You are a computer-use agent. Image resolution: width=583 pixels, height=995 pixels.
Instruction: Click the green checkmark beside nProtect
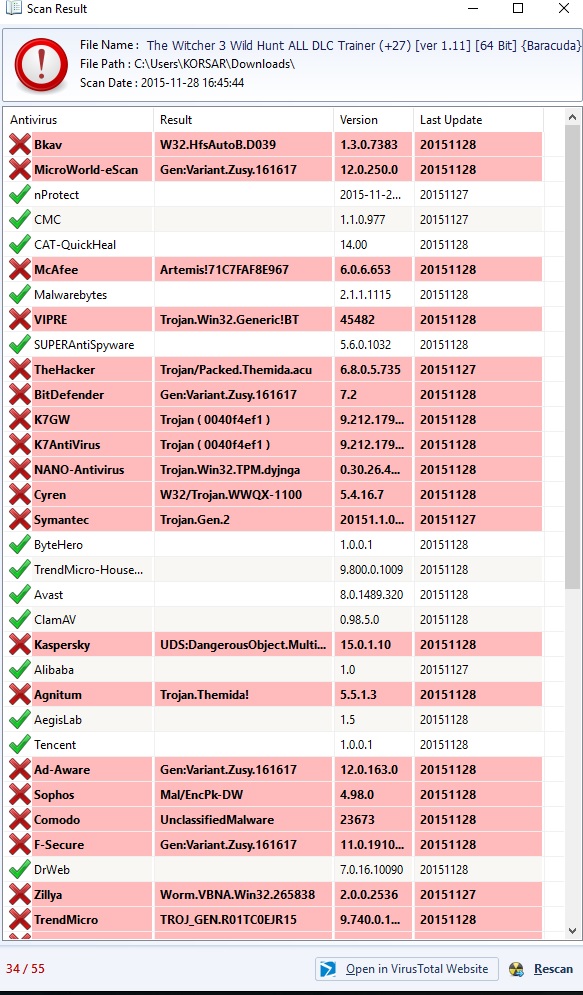tap(20, 195)
